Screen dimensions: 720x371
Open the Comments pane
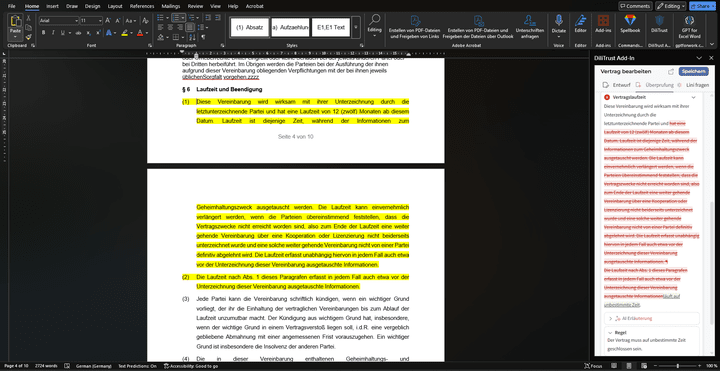point(636,6)
